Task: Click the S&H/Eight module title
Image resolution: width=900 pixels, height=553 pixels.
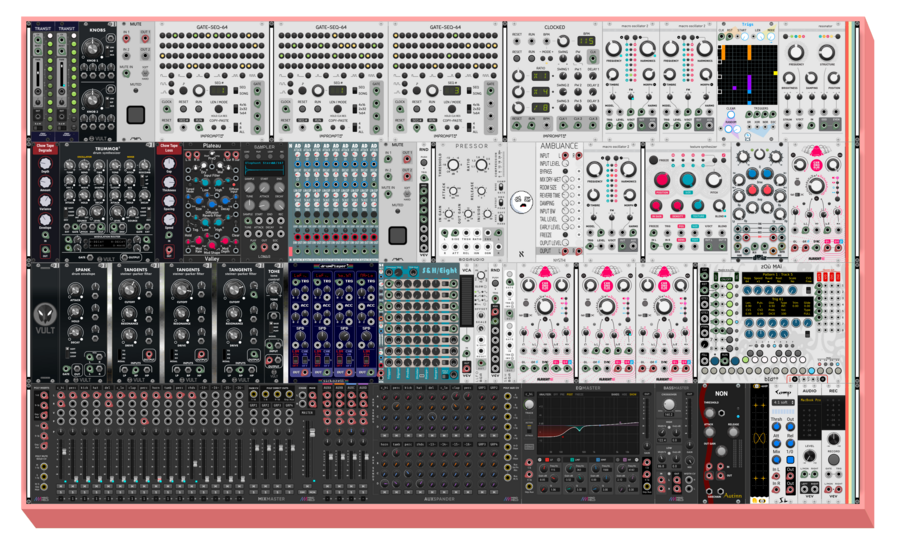Action: 439,270
